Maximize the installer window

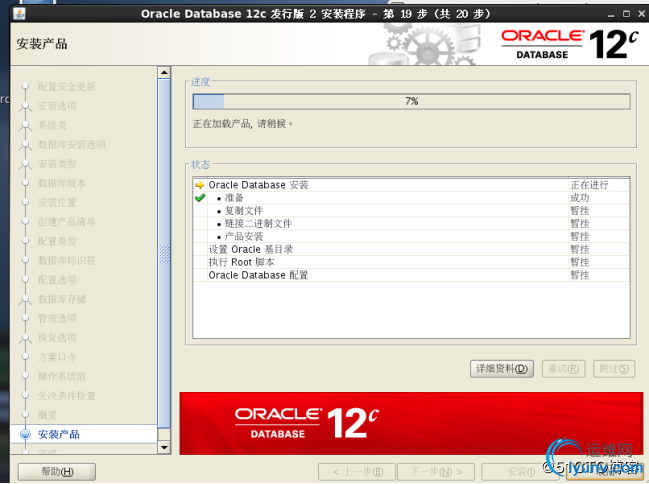coord(627,14)
